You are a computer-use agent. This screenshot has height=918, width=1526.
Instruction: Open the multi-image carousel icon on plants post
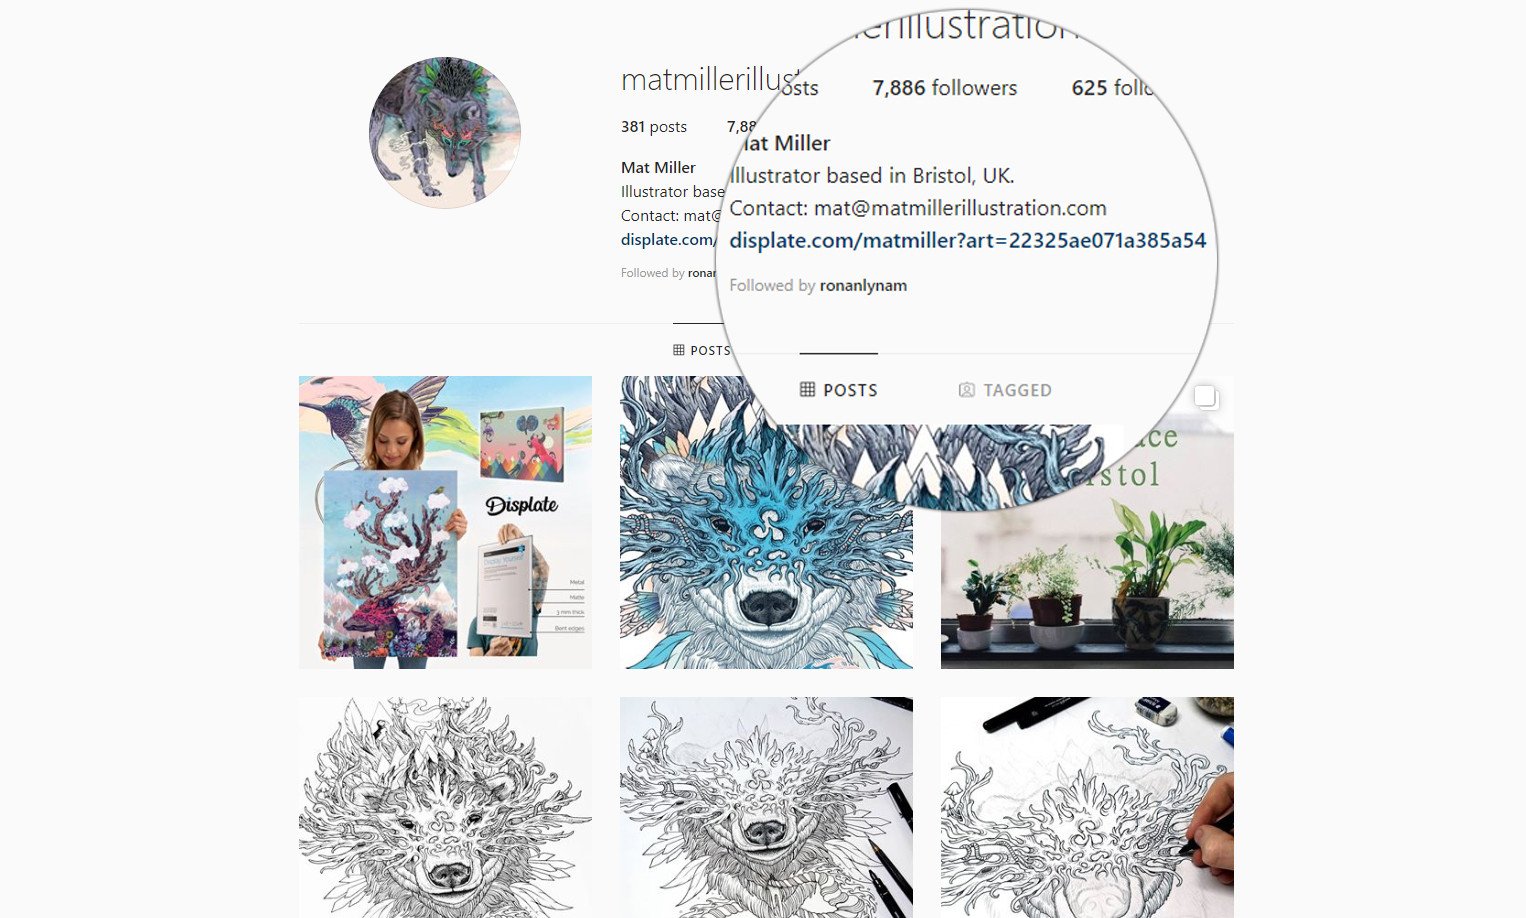(1206, 397)
